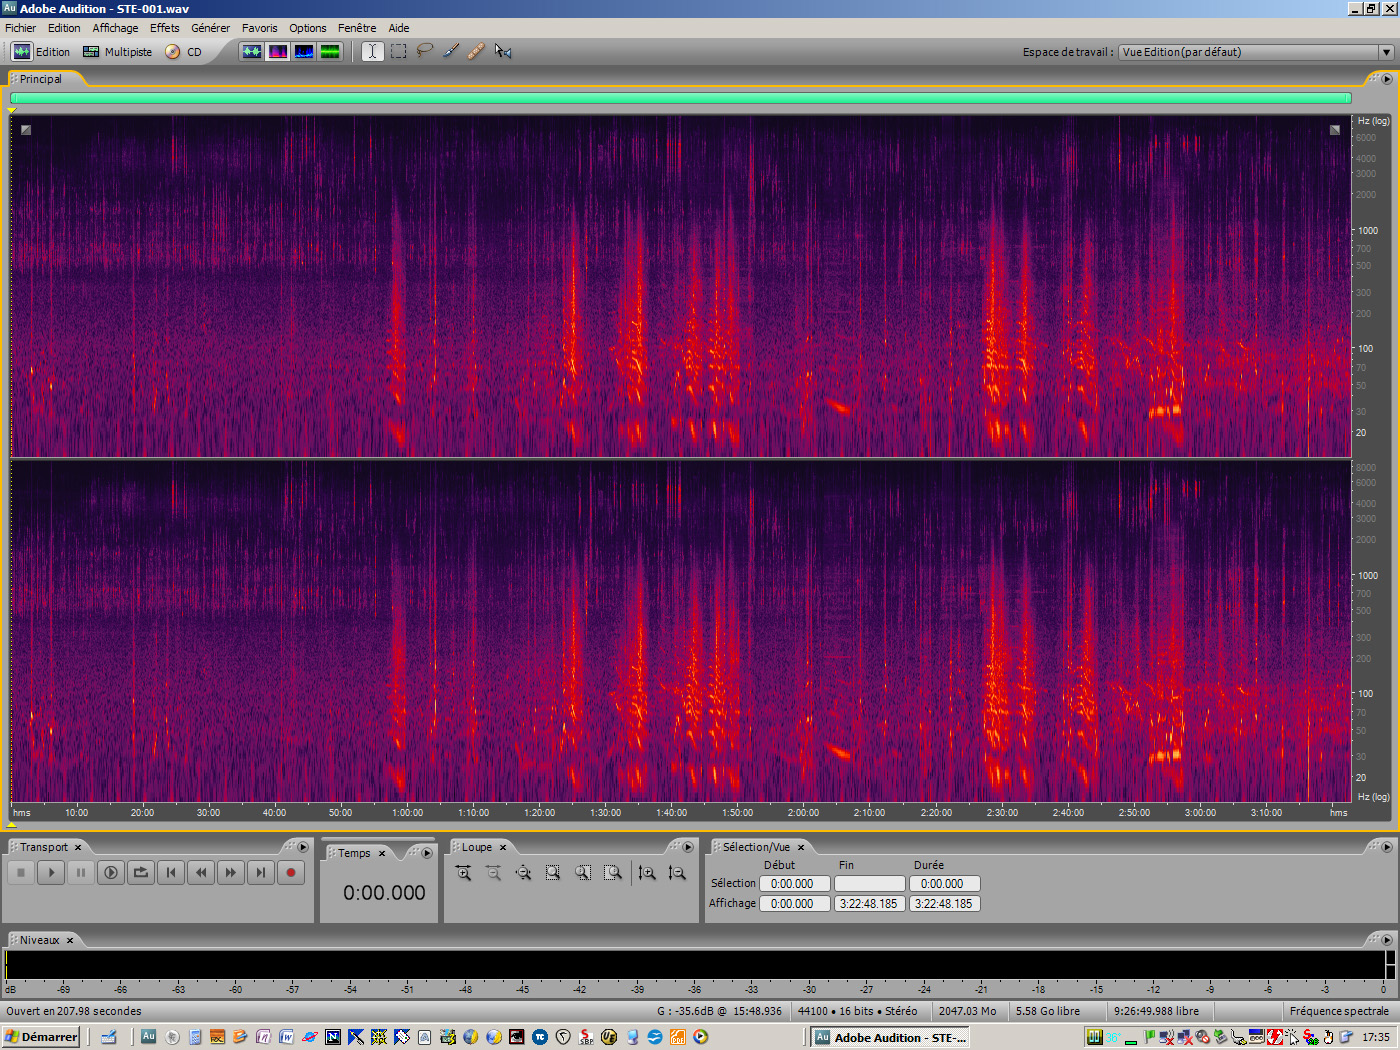Click the vertical zoom out icon in Loupe panel
Screen dimensions: 1400x1050
point(677,873)
